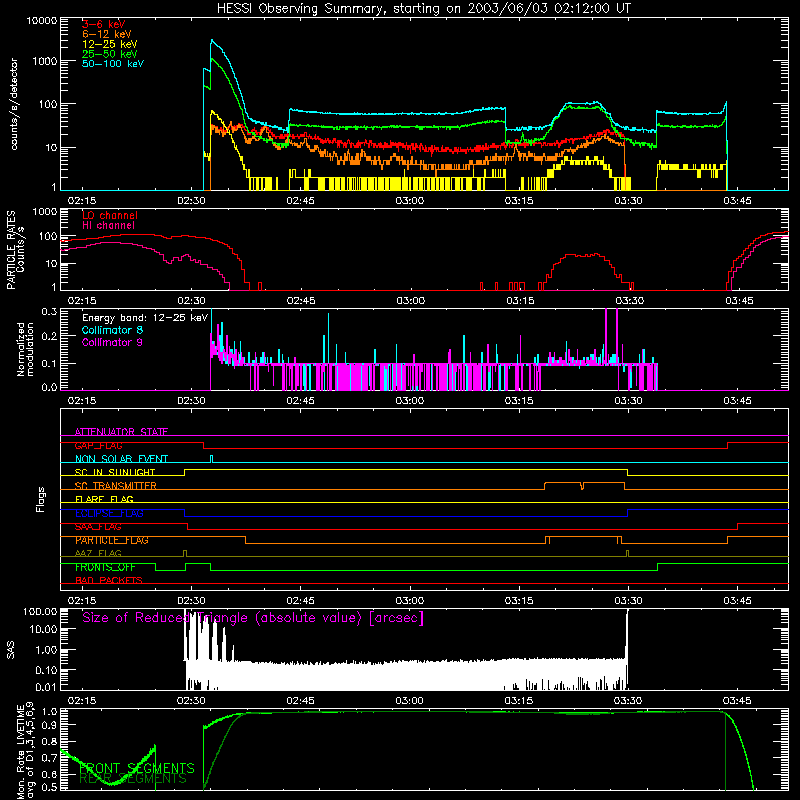Click the FLARE_FLAG label
800x800 pixels.
coord(104,499)
